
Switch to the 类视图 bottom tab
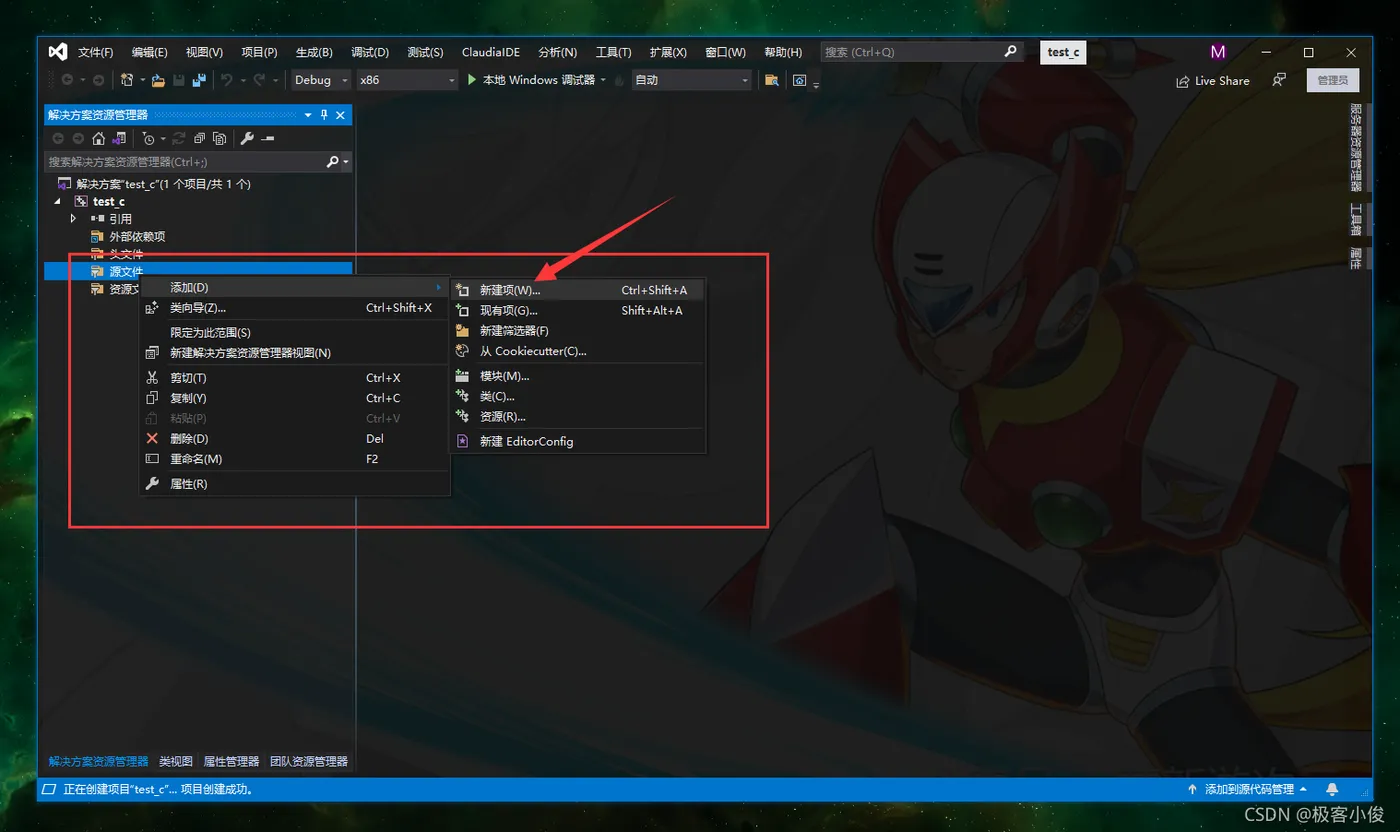tap(176, 761)
